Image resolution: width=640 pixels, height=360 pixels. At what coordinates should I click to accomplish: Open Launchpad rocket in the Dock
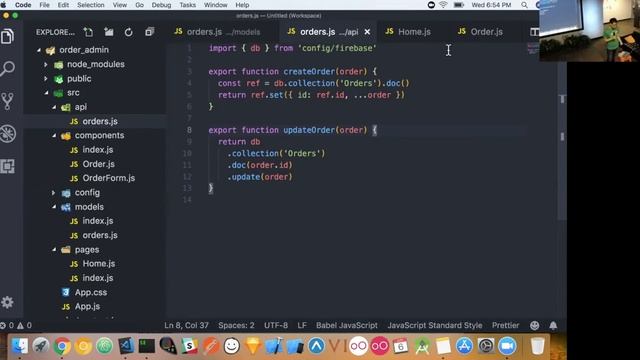tap(41, 346)
